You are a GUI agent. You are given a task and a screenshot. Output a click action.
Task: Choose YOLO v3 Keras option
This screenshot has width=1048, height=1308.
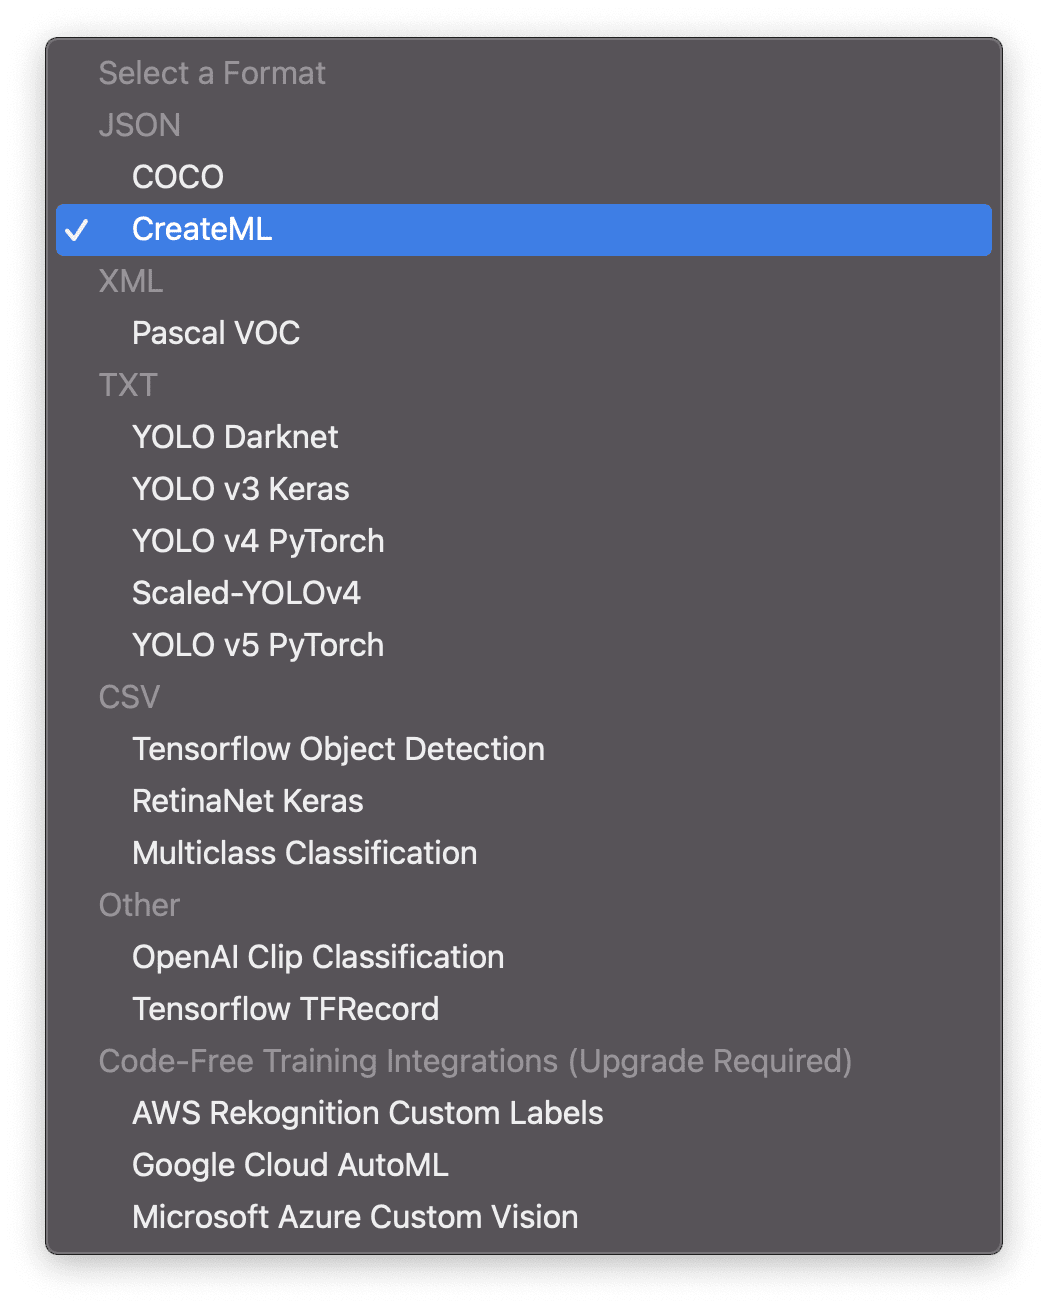point(240,489)
